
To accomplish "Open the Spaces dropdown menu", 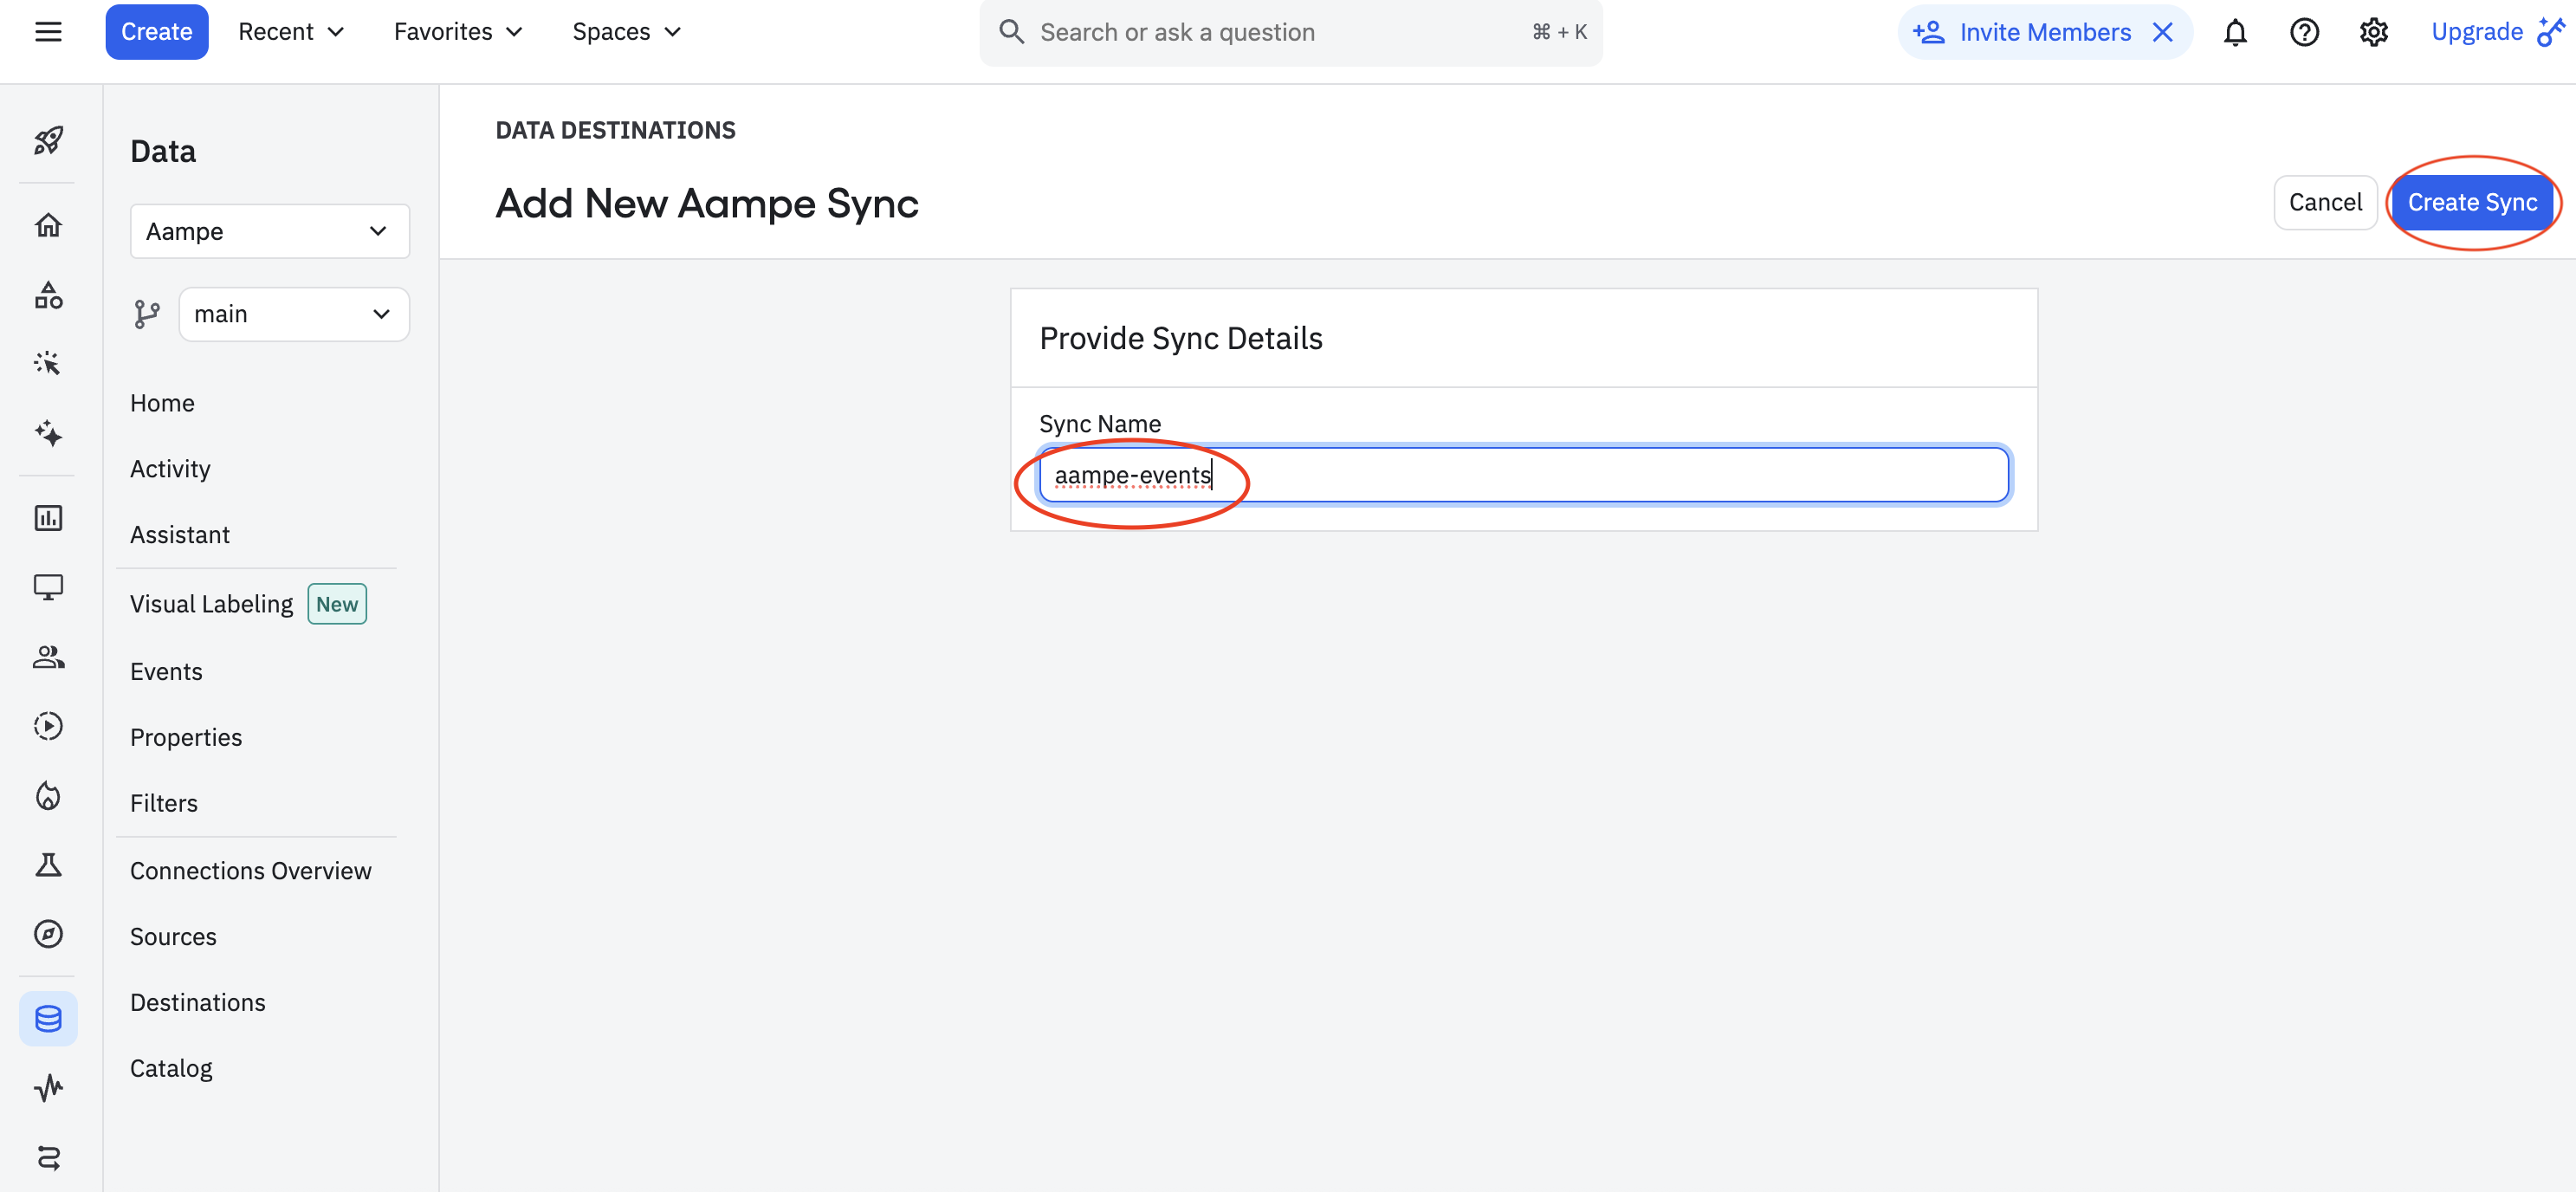I will (x=626, y=32).
